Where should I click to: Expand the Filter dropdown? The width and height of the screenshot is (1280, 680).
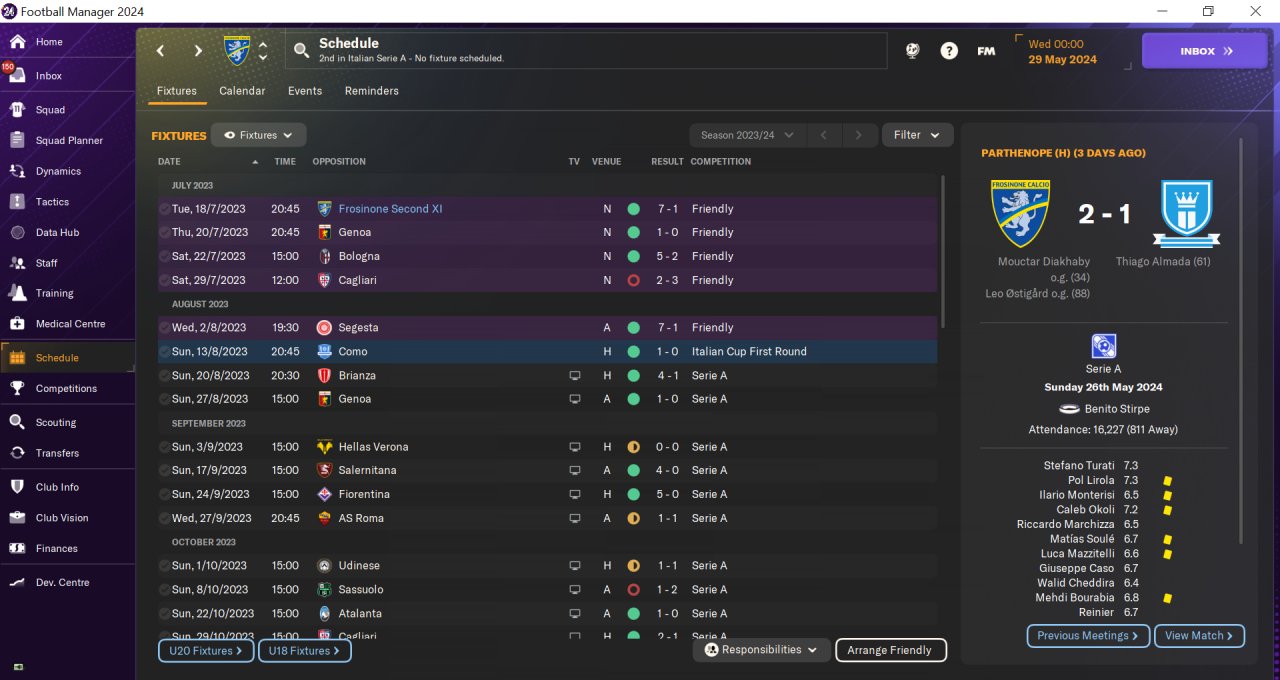[917, 135]
